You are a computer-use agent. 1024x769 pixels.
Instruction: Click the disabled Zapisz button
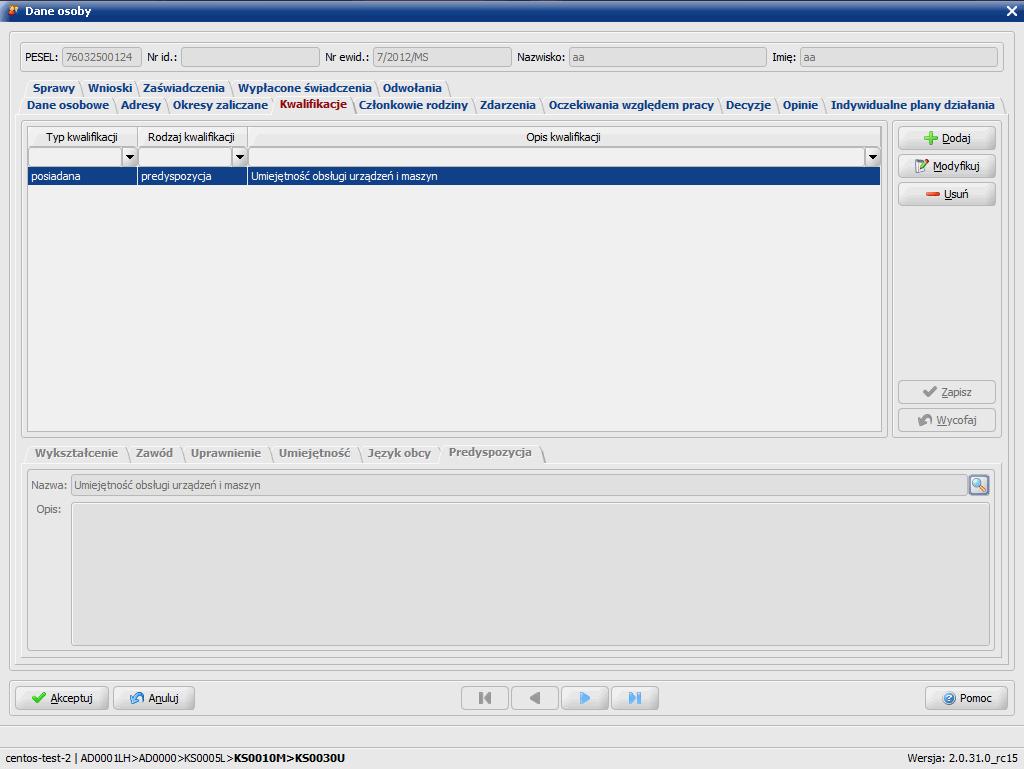pos(946,392)
